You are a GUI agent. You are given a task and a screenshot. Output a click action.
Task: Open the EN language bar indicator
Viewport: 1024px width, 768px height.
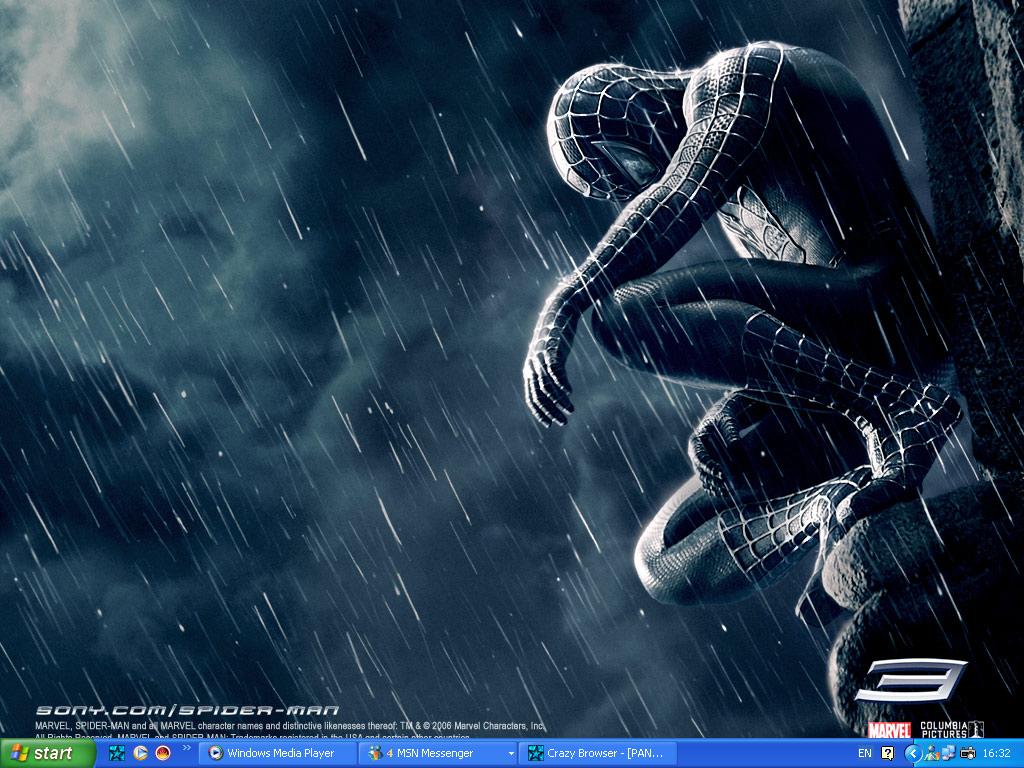[x=865, y=753]
